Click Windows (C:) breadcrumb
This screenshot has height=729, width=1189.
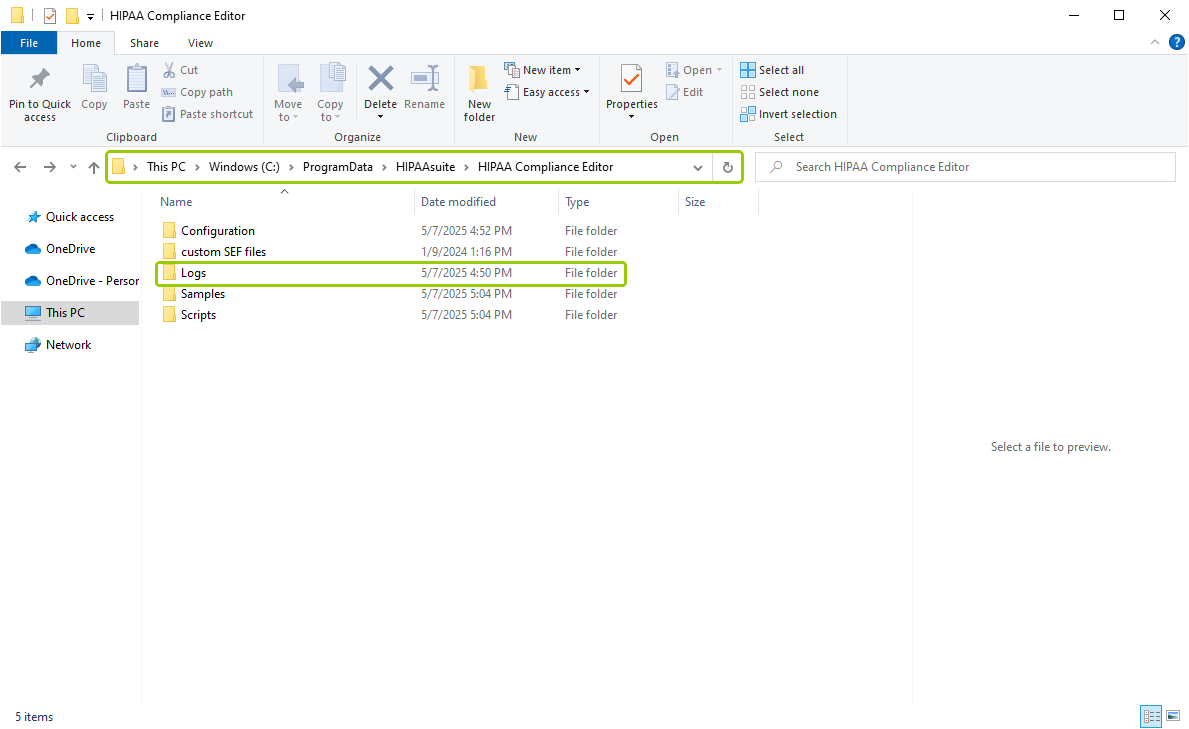(x=244, y=167)
